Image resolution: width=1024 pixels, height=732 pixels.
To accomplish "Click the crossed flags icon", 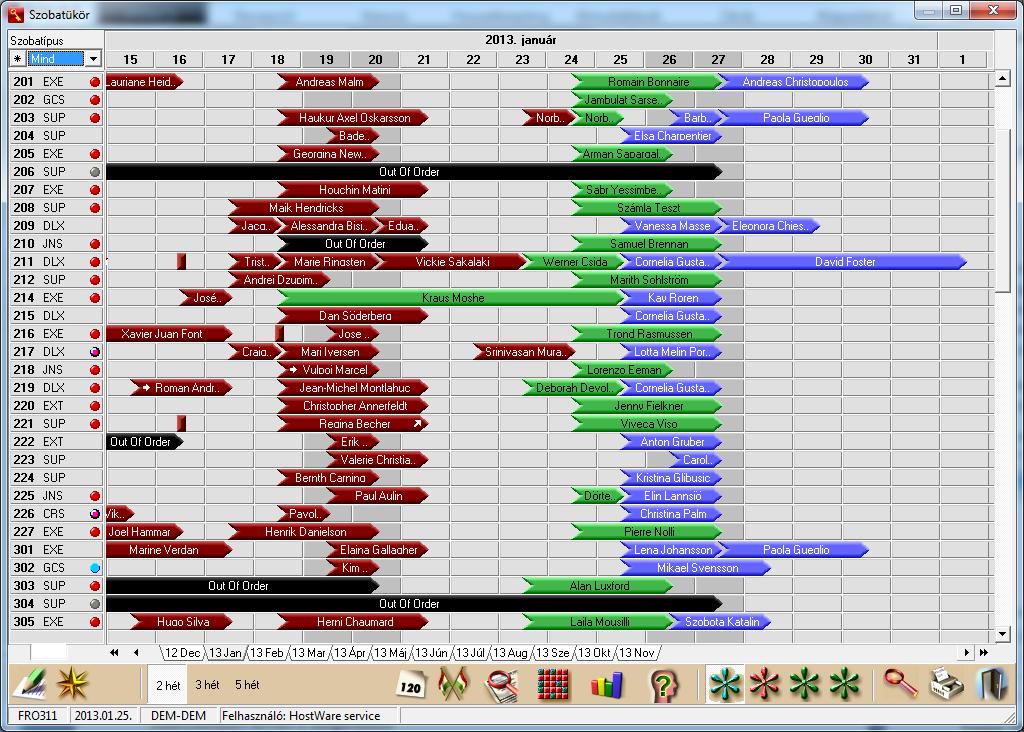I will (455, 684).
